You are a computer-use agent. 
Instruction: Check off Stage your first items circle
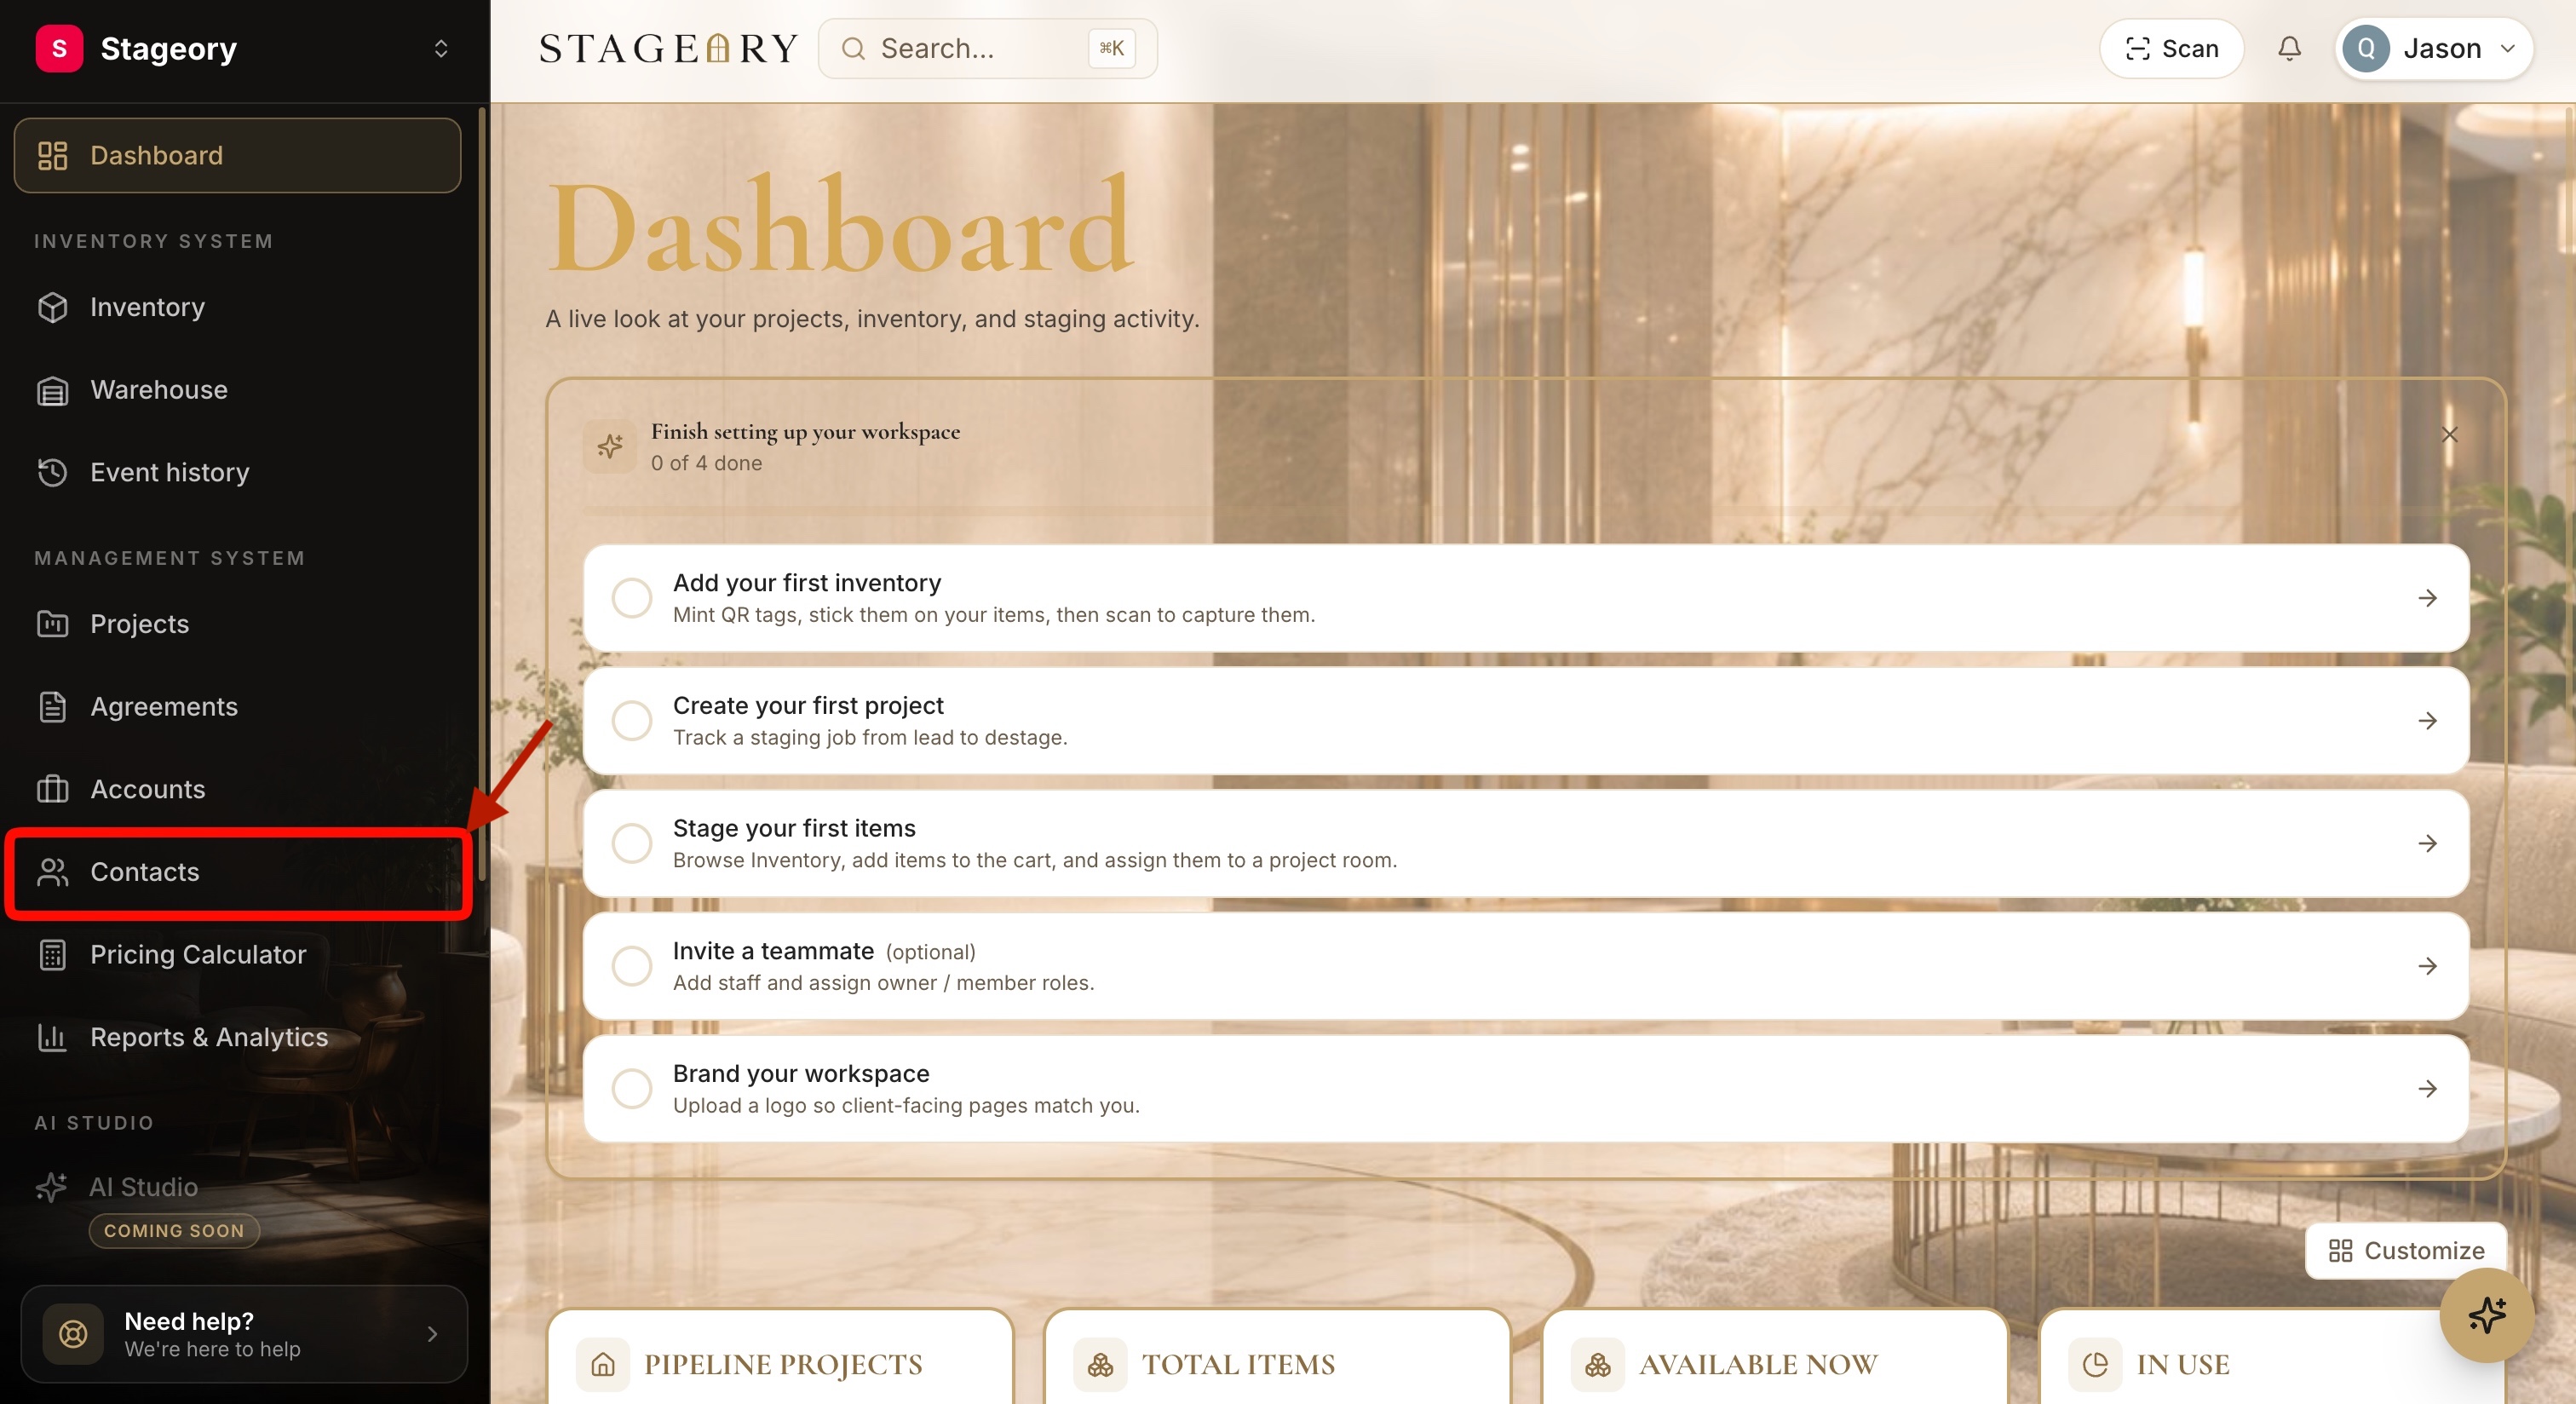coord(632,843)
